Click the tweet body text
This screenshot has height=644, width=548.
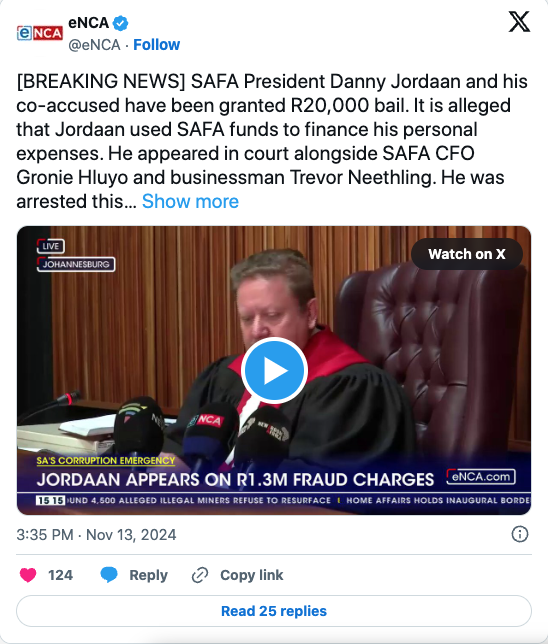[x=272, y=141]
